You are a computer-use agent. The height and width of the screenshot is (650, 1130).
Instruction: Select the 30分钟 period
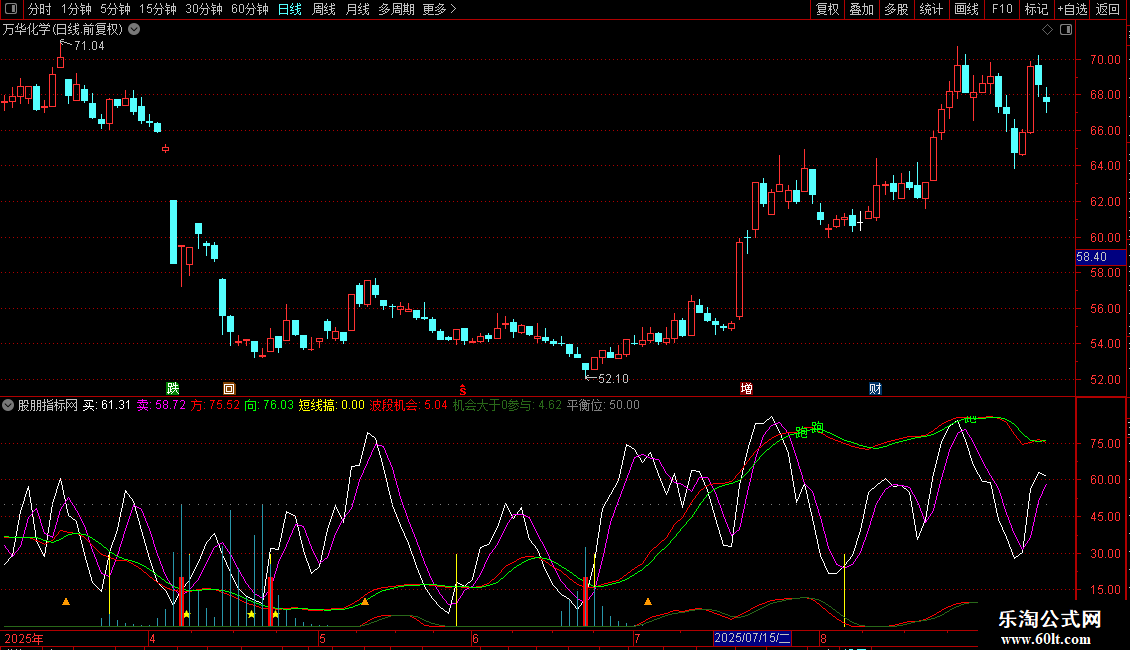(203, 9)
